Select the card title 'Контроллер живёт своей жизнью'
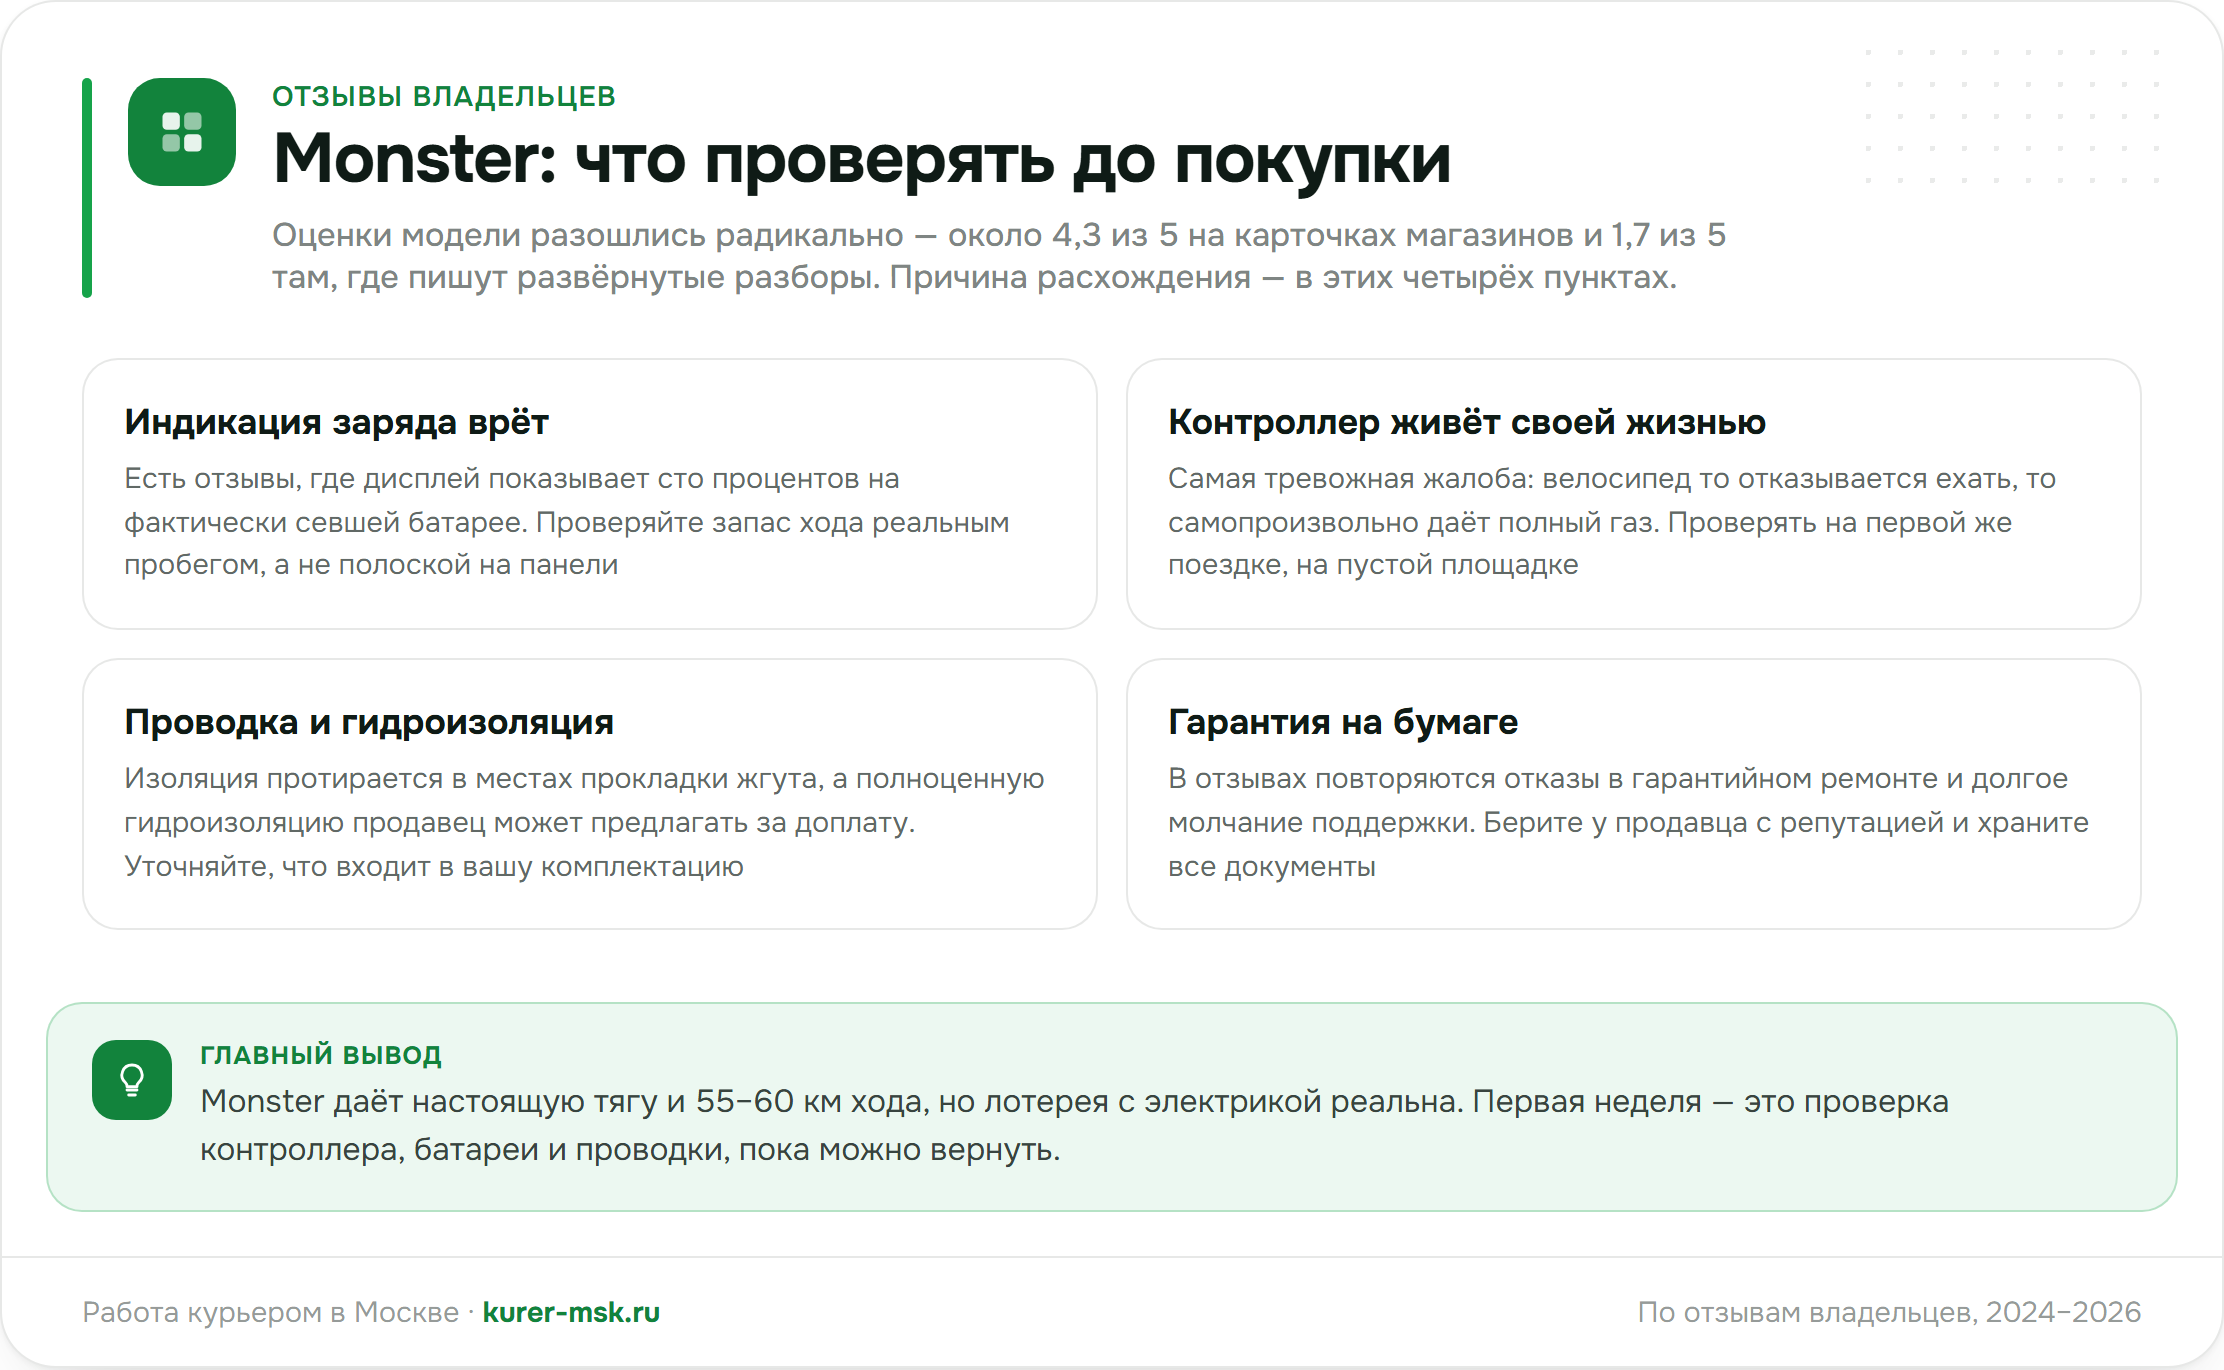 click(x=1467, y=422)
